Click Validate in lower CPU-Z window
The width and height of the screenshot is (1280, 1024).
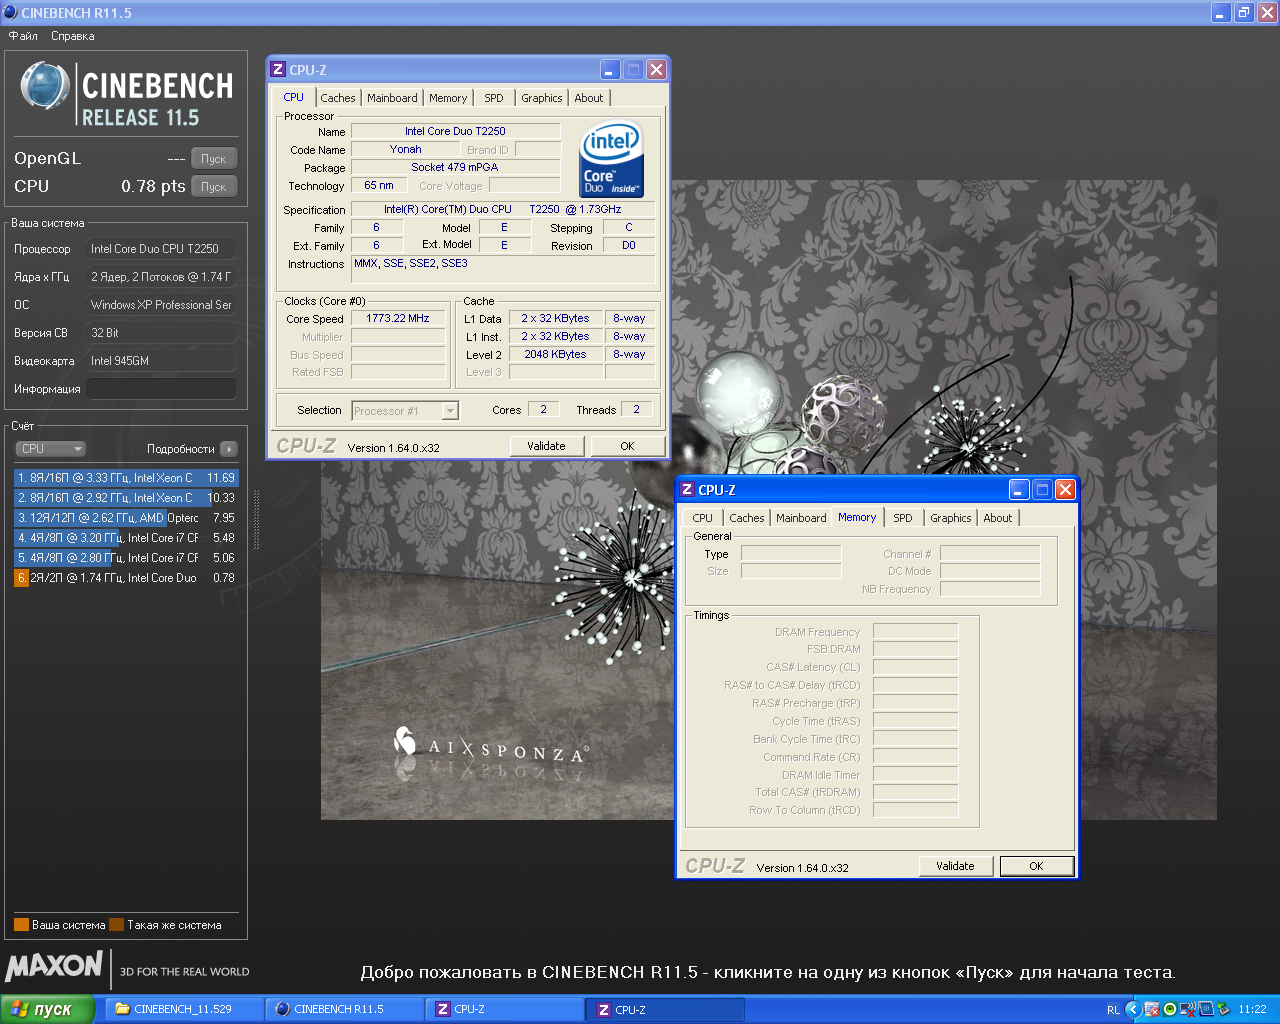955,866
